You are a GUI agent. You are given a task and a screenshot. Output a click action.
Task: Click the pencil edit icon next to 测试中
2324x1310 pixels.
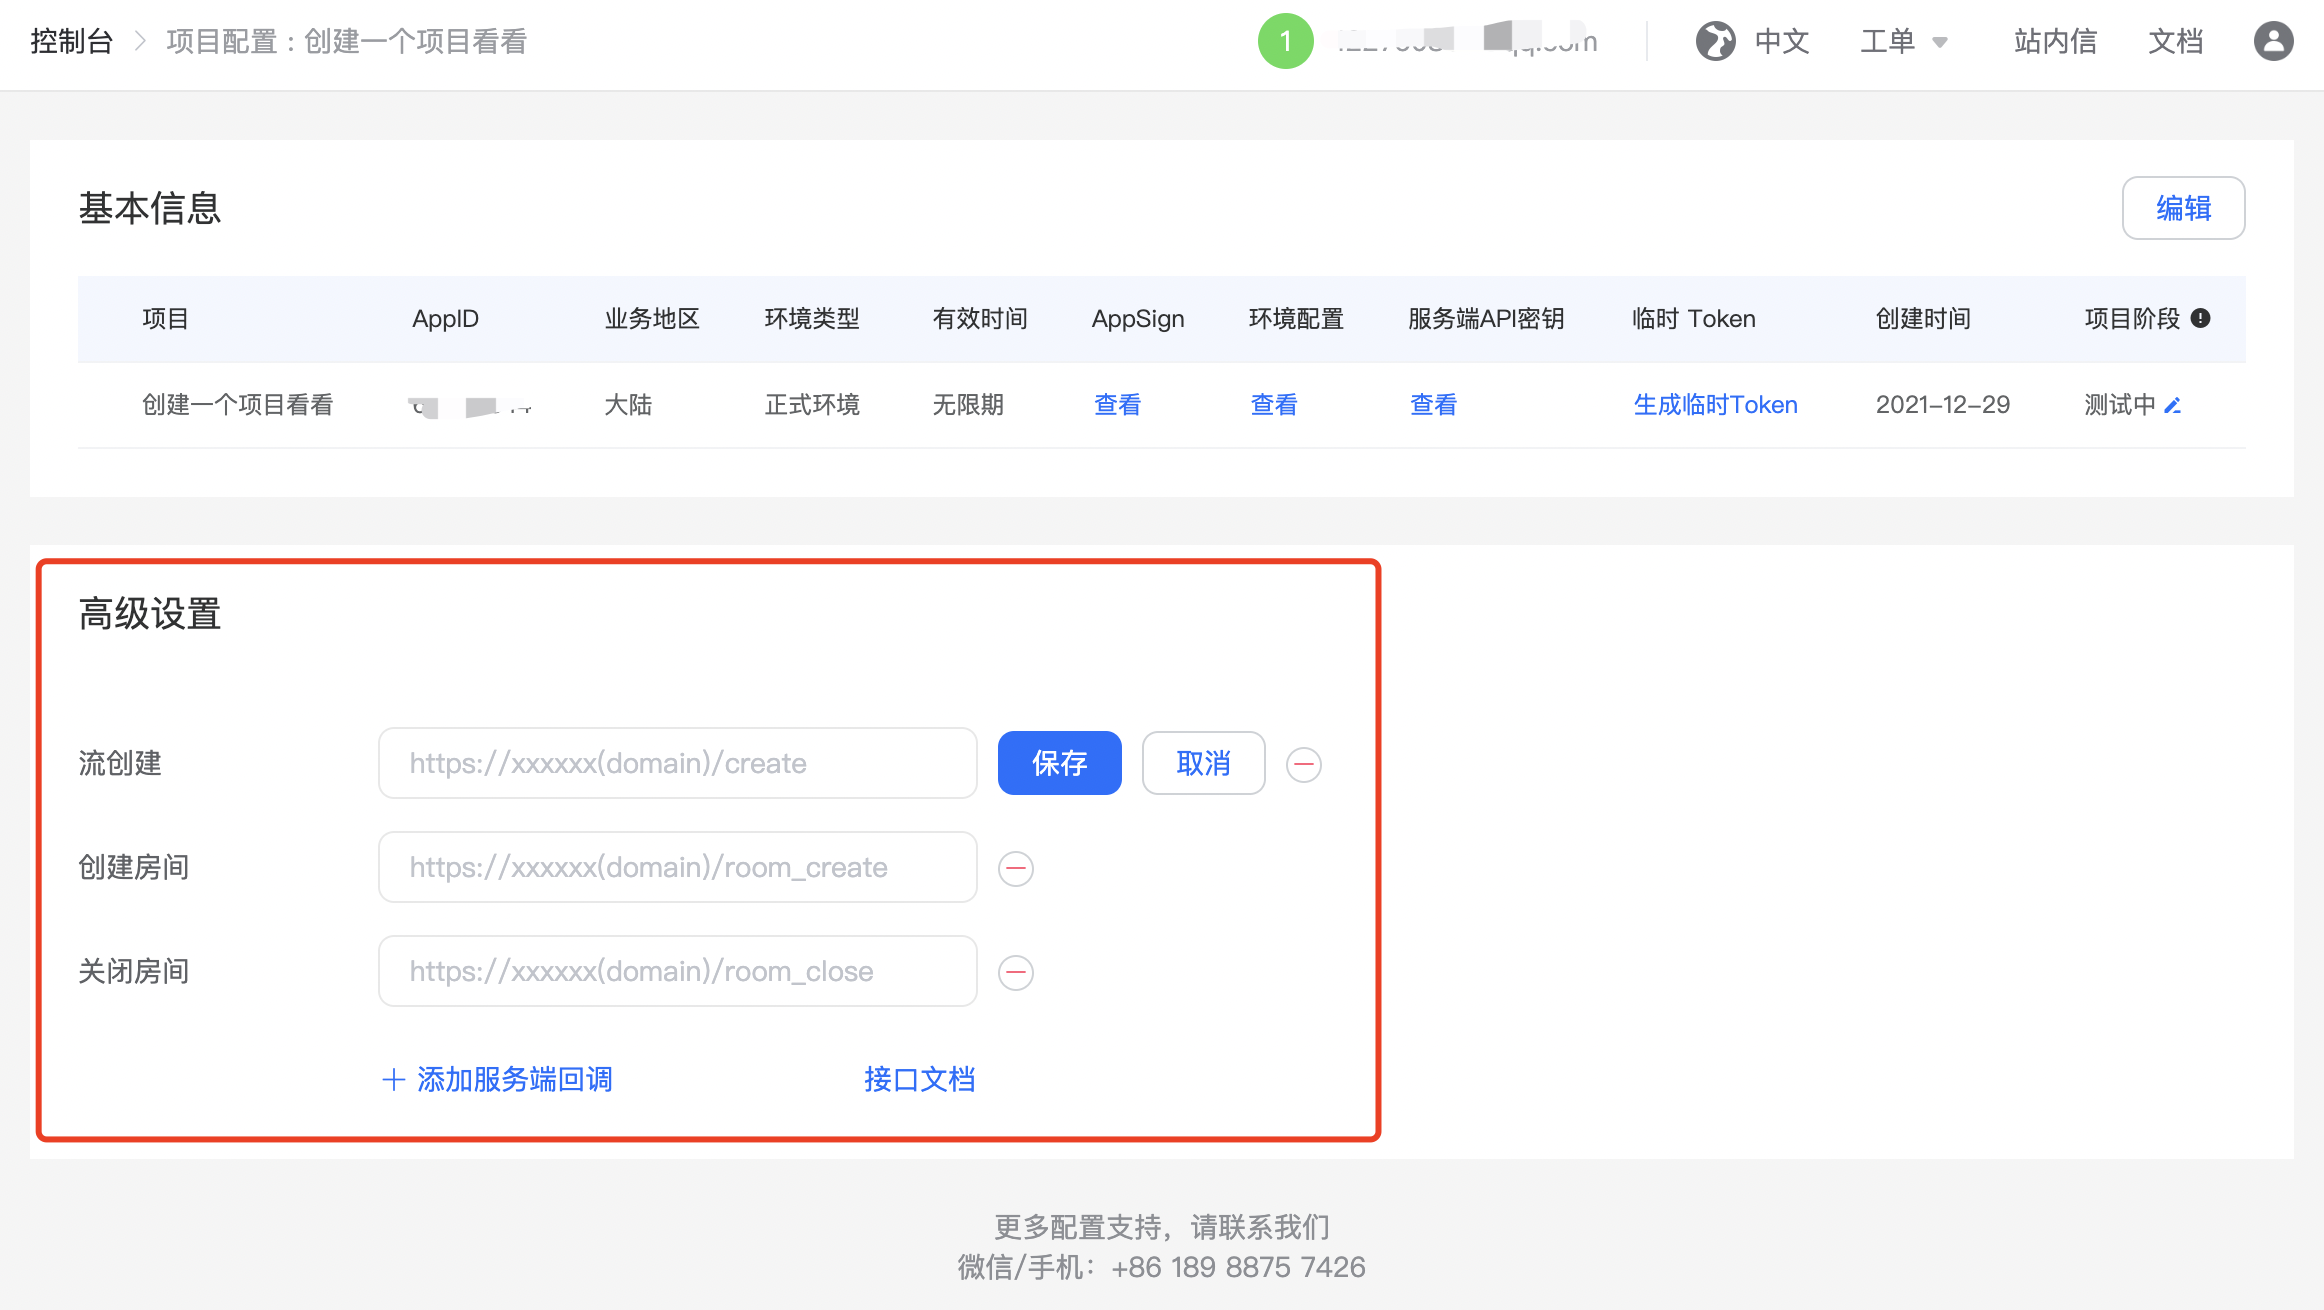(2172, 405)
